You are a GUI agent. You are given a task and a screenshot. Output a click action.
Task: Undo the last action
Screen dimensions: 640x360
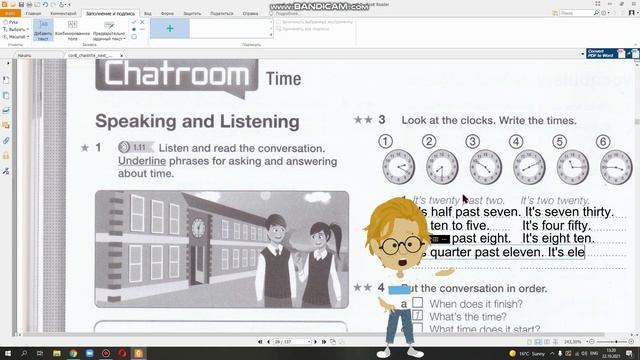coord(45,4)
